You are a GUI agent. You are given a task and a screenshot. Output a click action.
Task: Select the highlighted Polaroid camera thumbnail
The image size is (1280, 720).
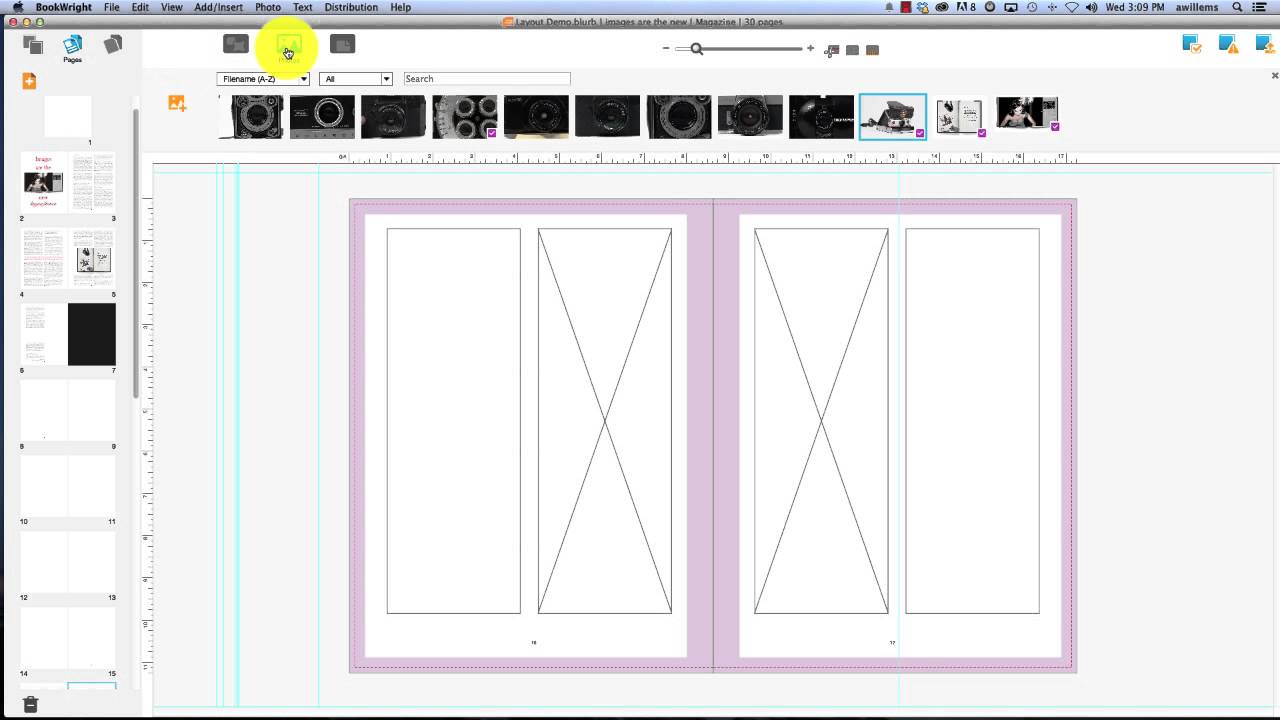[893, 117]
